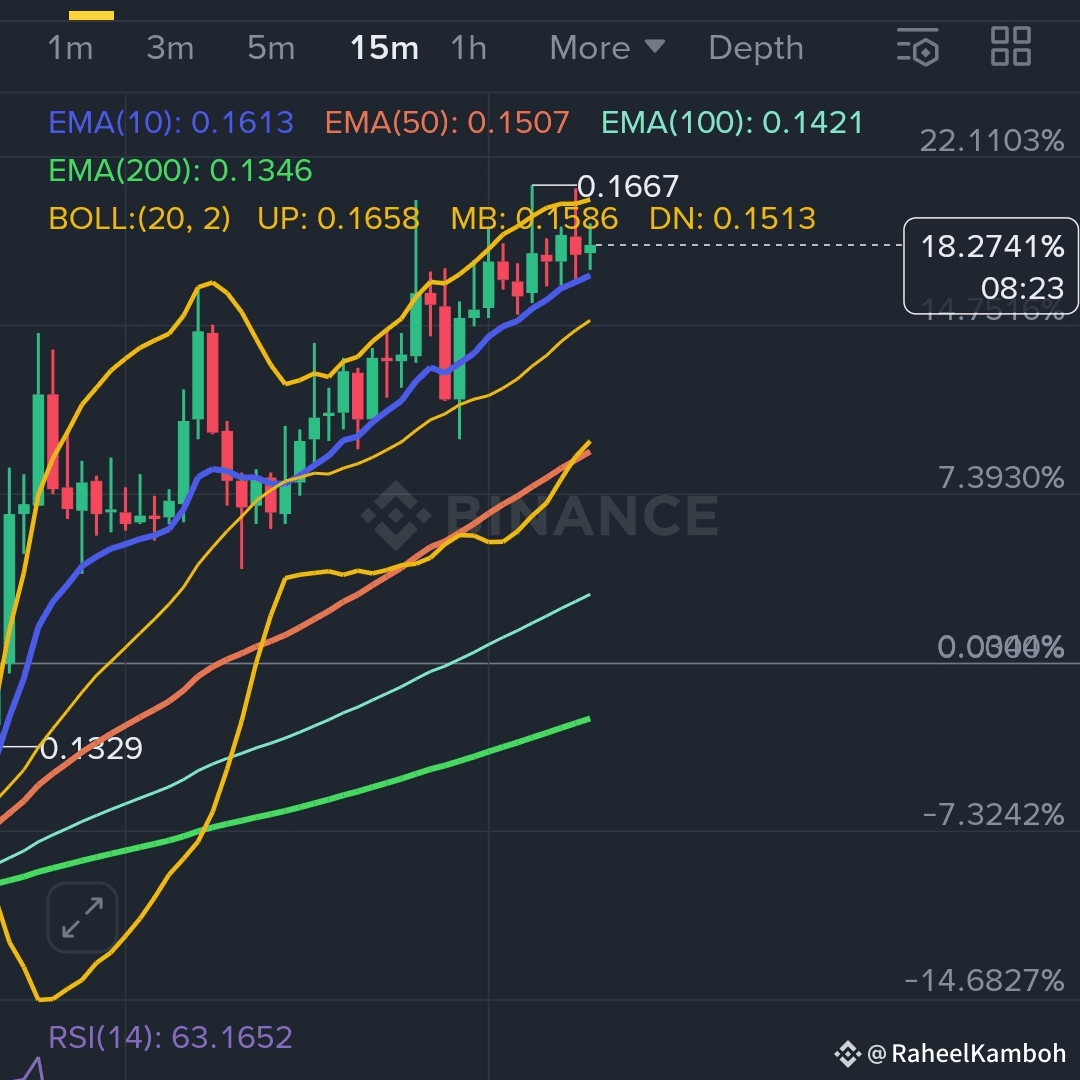Image resolution: width=1080 pixels, height=1080 pixels.
Task: Click the RSI(14): 63.1652 label
Action: tap(171, 1037)
